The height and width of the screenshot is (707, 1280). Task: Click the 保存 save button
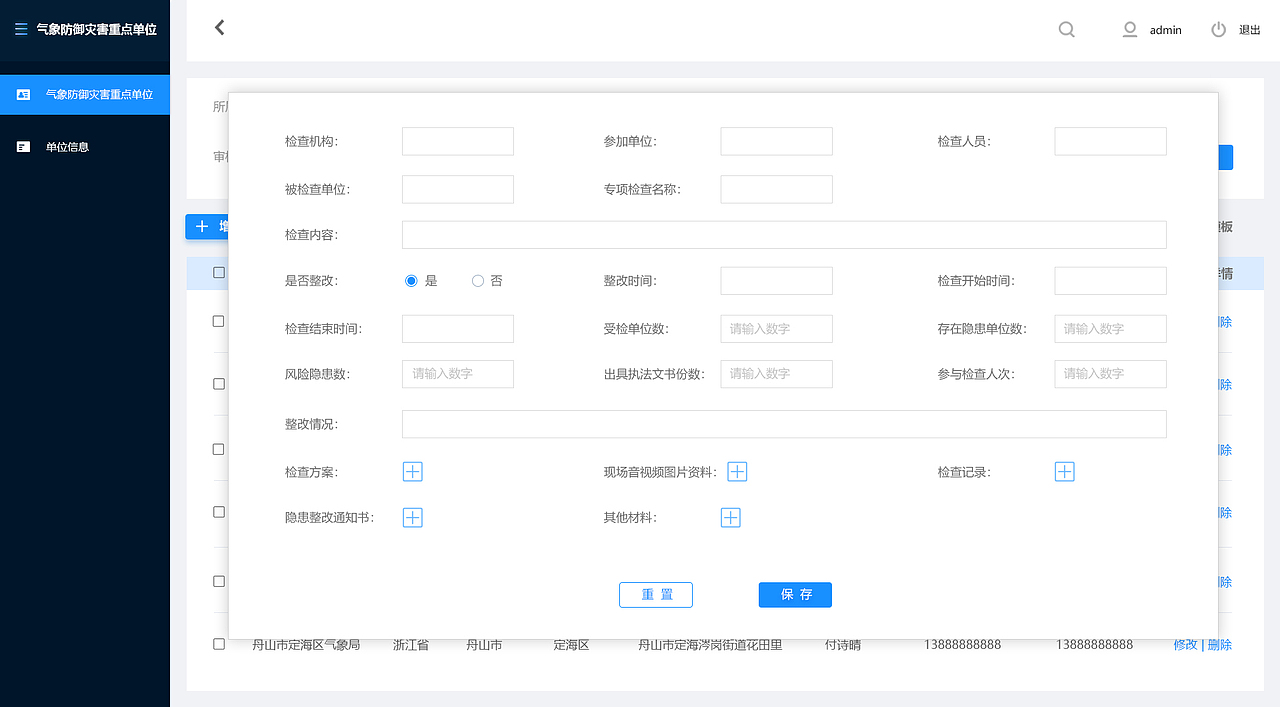point(794,594)
